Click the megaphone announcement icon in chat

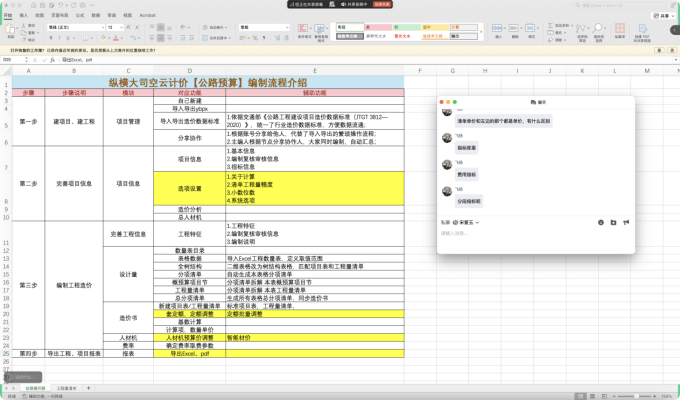(x=626, y=221)
